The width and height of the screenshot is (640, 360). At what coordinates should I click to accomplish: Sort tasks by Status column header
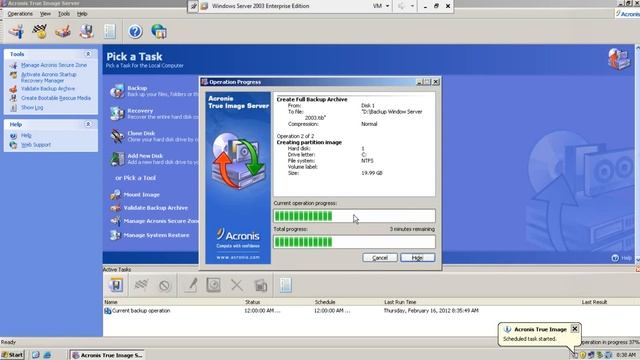(252, 302)
